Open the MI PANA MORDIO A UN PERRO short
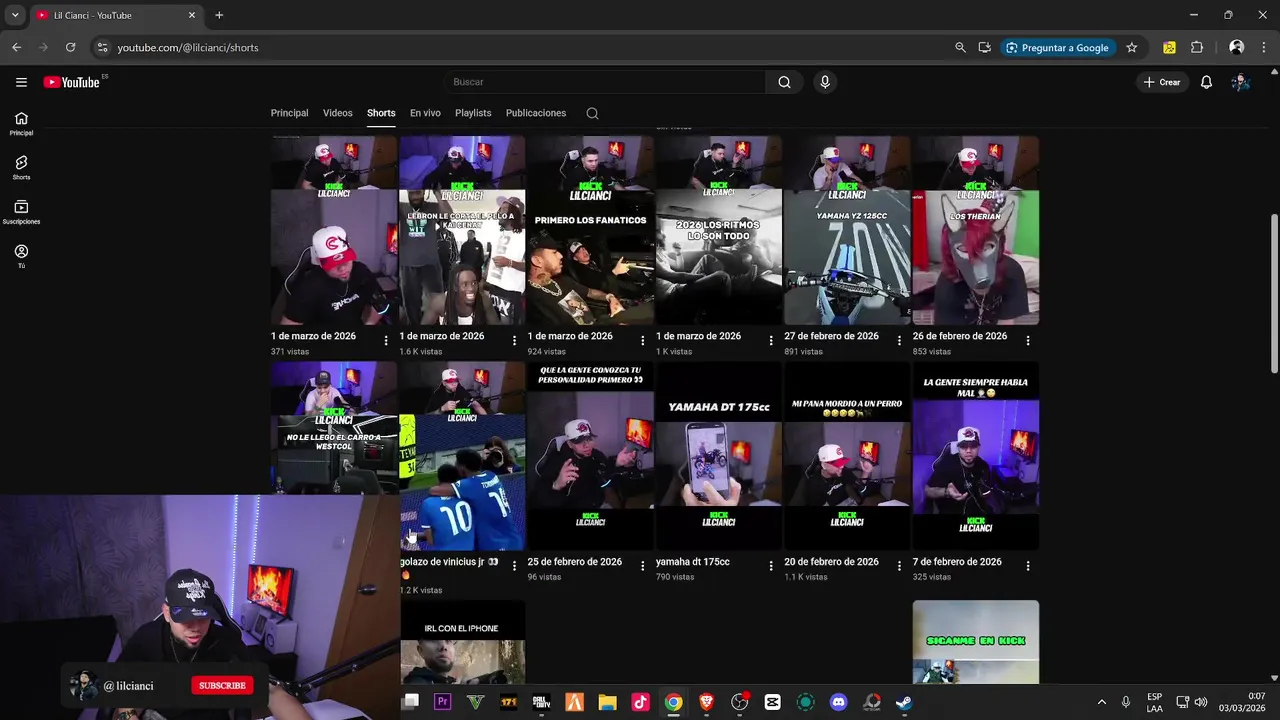 847,455
